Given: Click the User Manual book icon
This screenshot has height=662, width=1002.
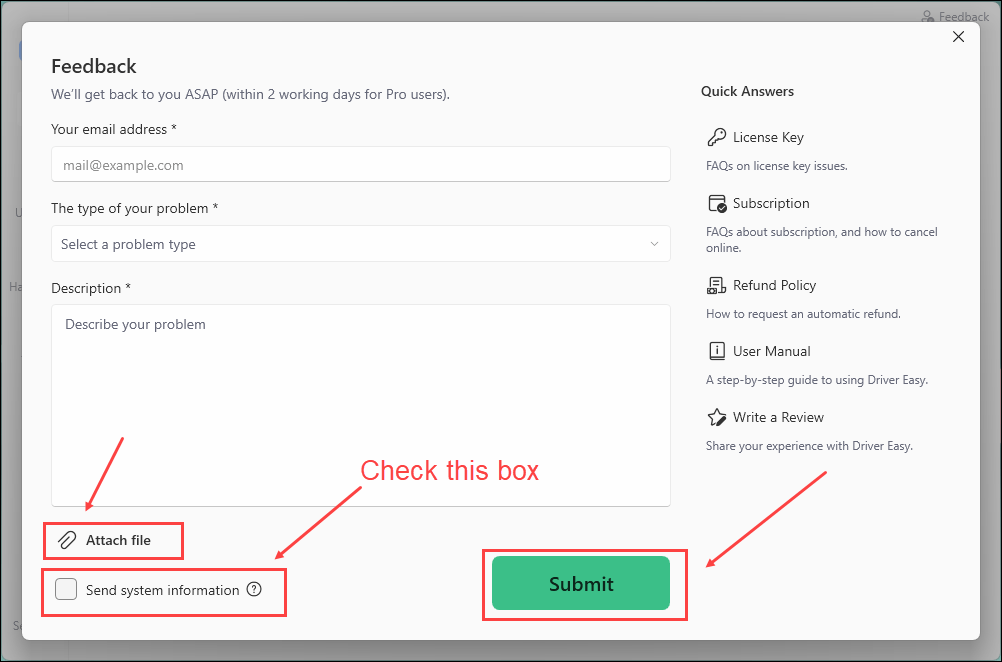Looking at the screenshot, I should click(x=716, y=351).
